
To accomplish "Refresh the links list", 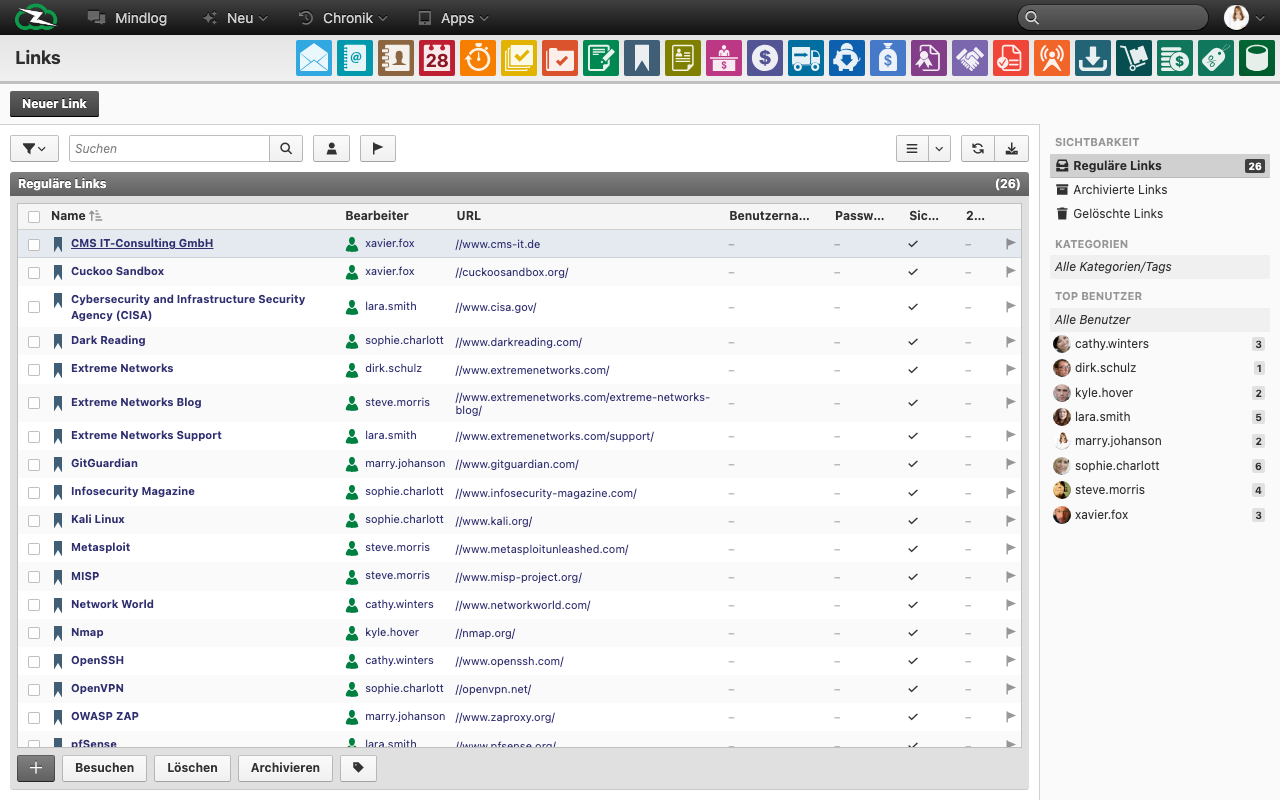I will 978,148.
